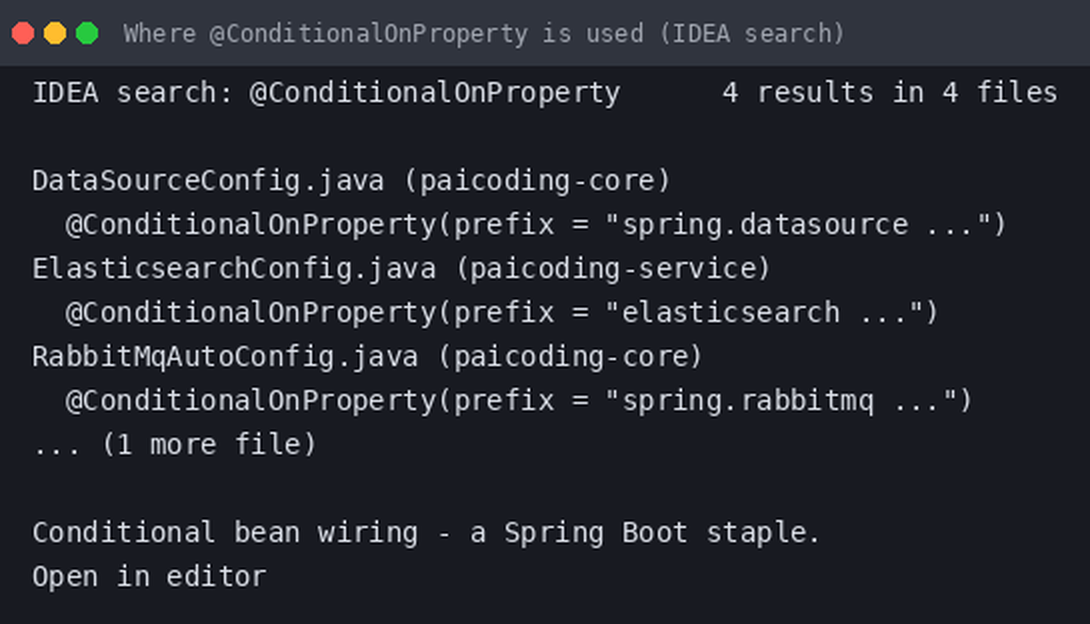
Task: Click the yellow minimize window button
Action: [55, 33]
